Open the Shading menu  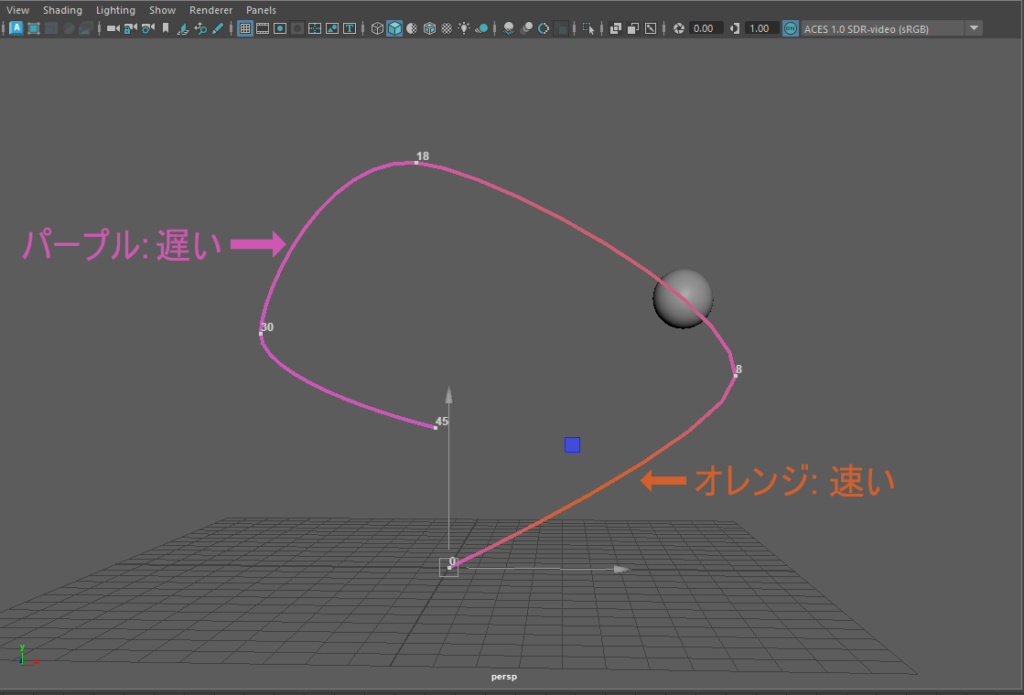(x=62, y=10)
